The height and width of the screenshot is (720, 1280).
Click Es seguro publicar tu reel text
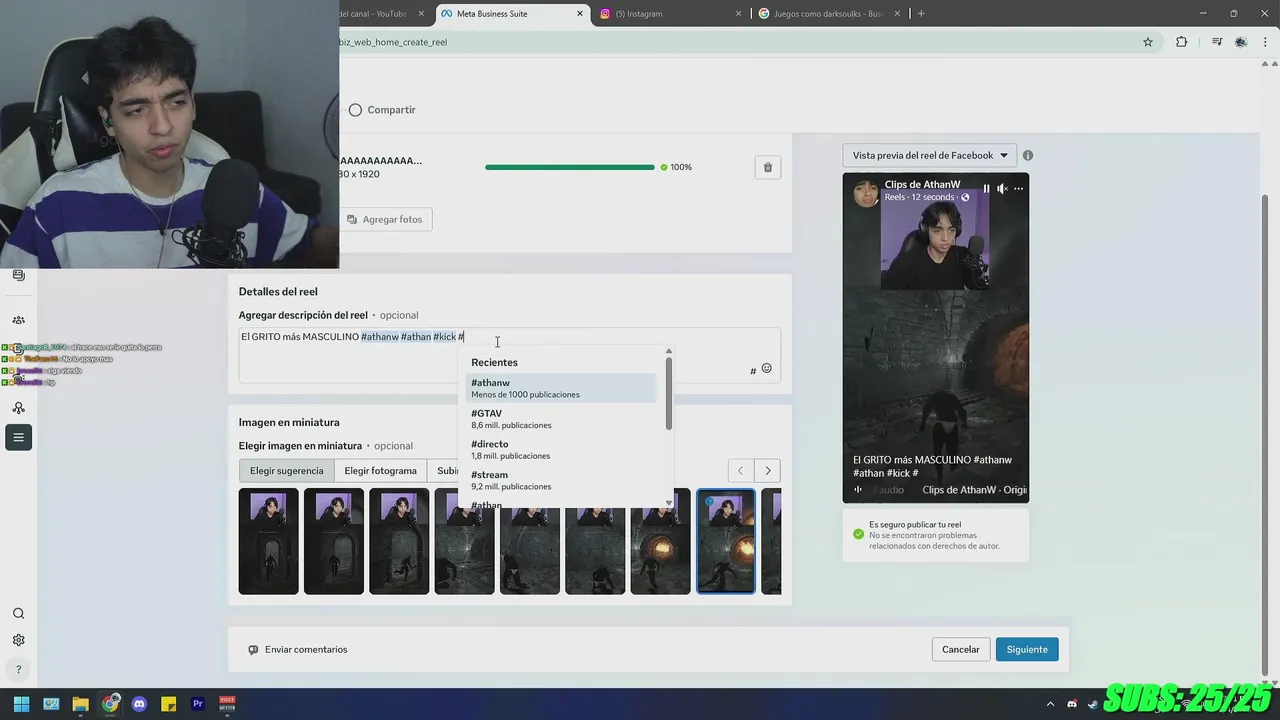[915, 524]
